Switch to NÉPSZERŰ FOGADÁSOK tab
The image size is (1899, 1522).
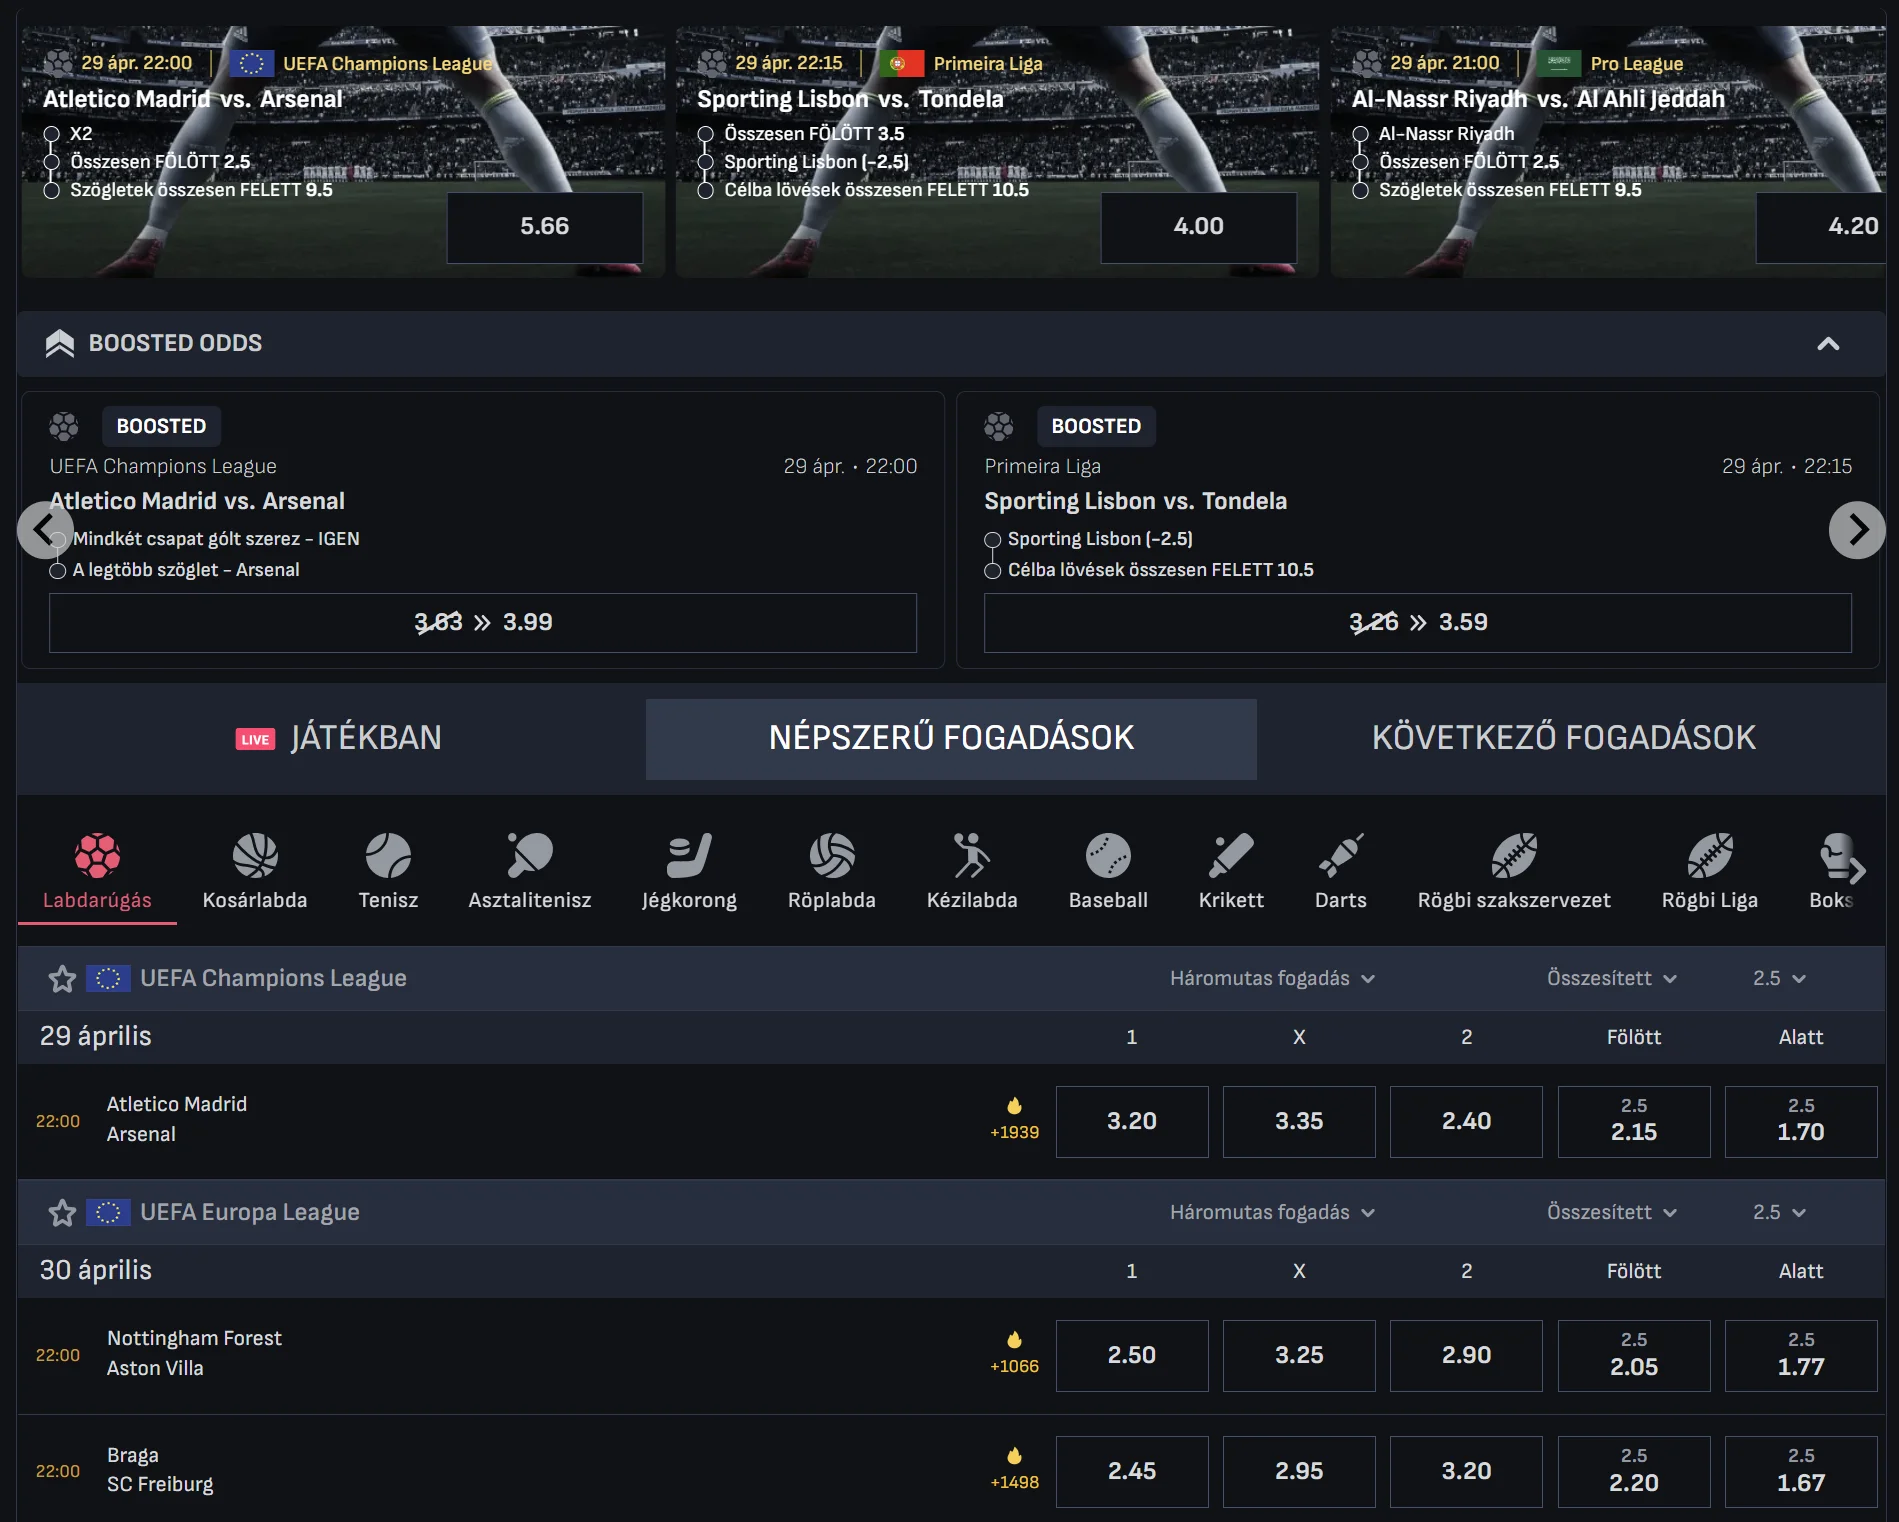click(x=951, y=738)
